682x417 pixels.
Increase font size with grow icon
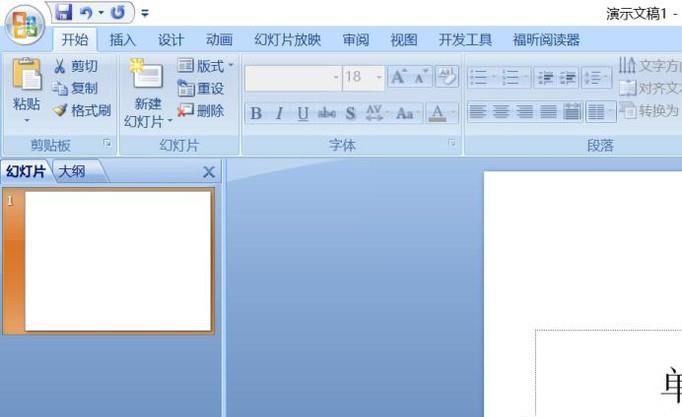(398, 77)
